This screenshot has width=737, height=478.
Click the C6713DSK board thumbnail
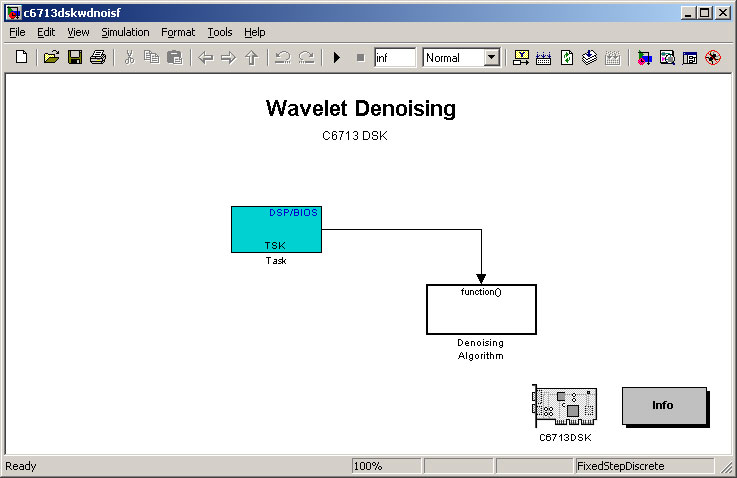coord(565,406)
